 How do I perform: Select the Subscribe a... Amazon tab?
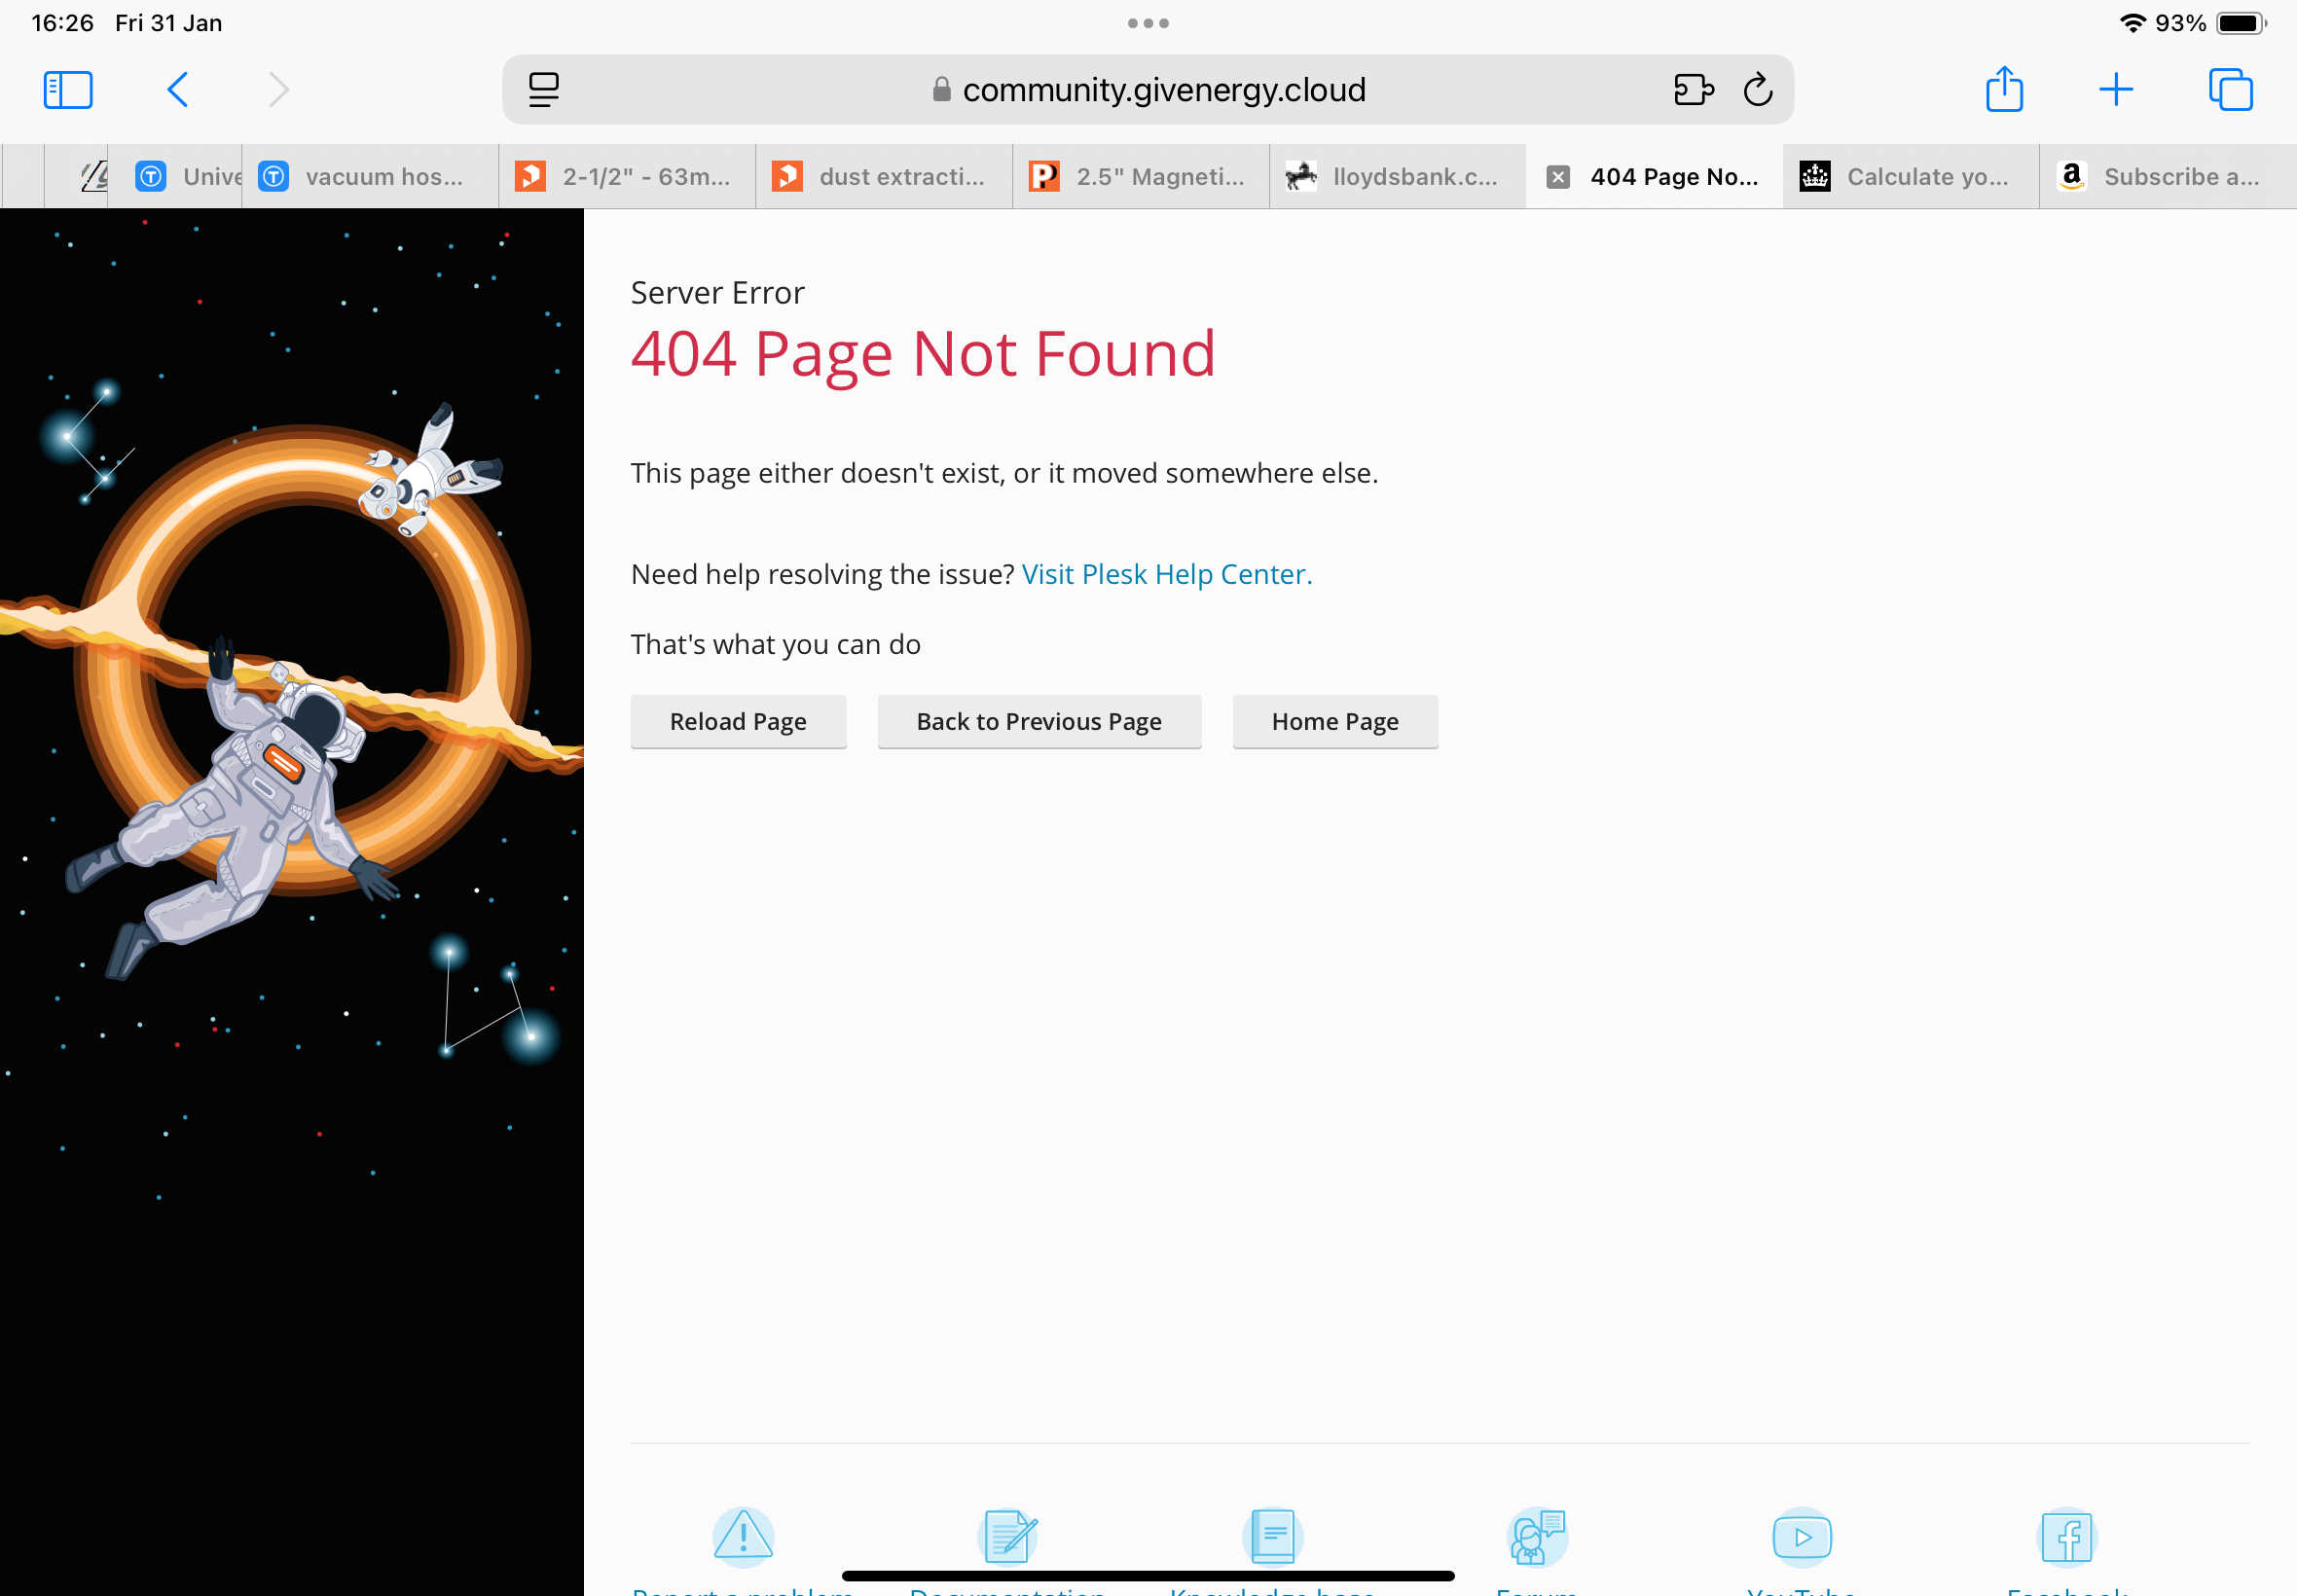2167,177
